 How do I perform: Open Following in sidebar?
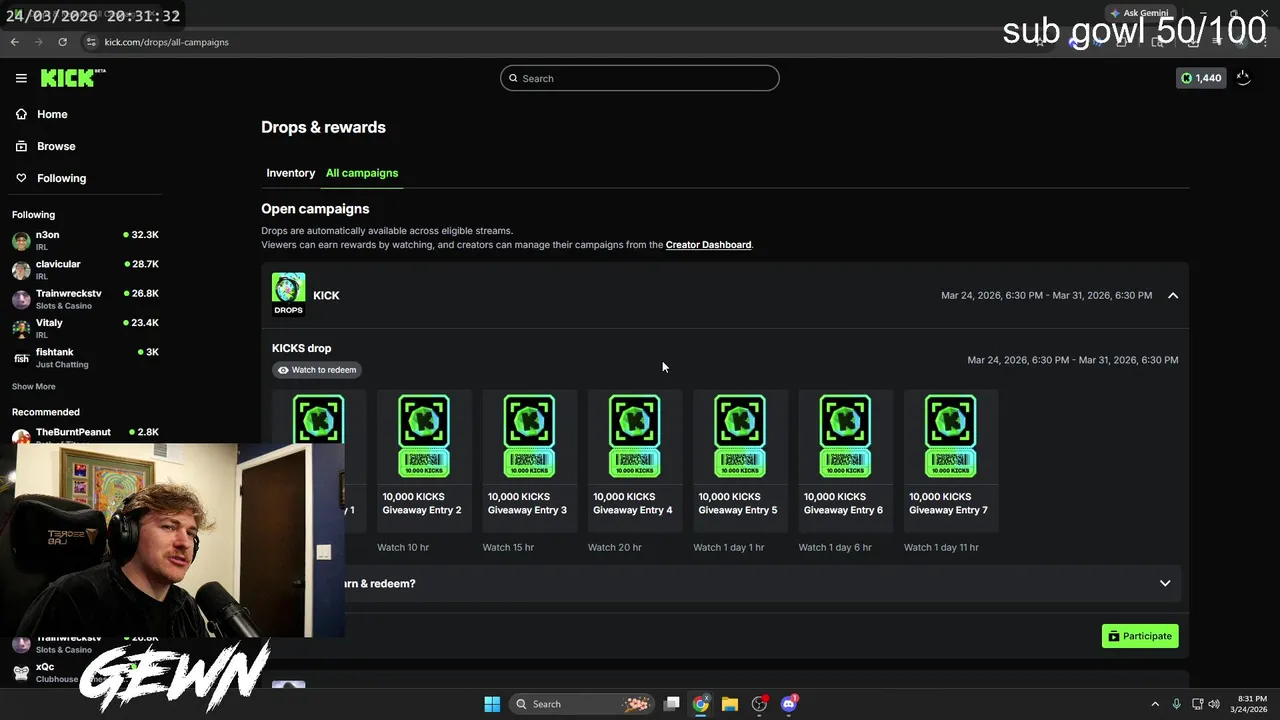coord(61,178)
